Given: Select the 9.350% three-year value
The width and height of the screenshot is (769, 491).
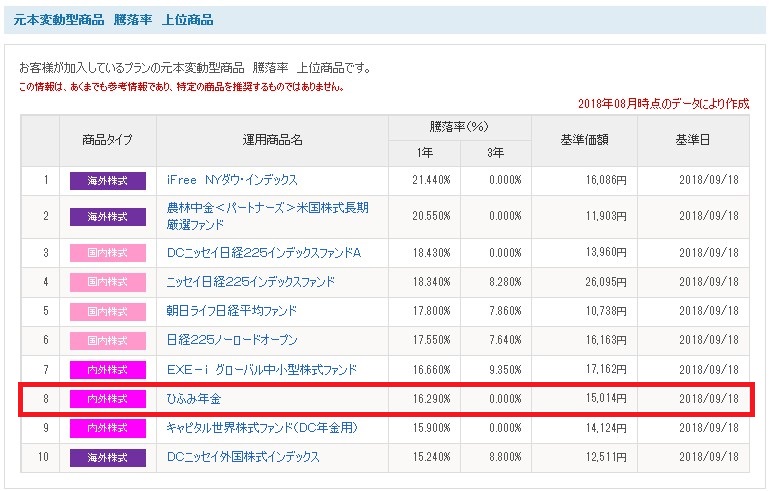Looking at the screenshot, I should (505, 369).
